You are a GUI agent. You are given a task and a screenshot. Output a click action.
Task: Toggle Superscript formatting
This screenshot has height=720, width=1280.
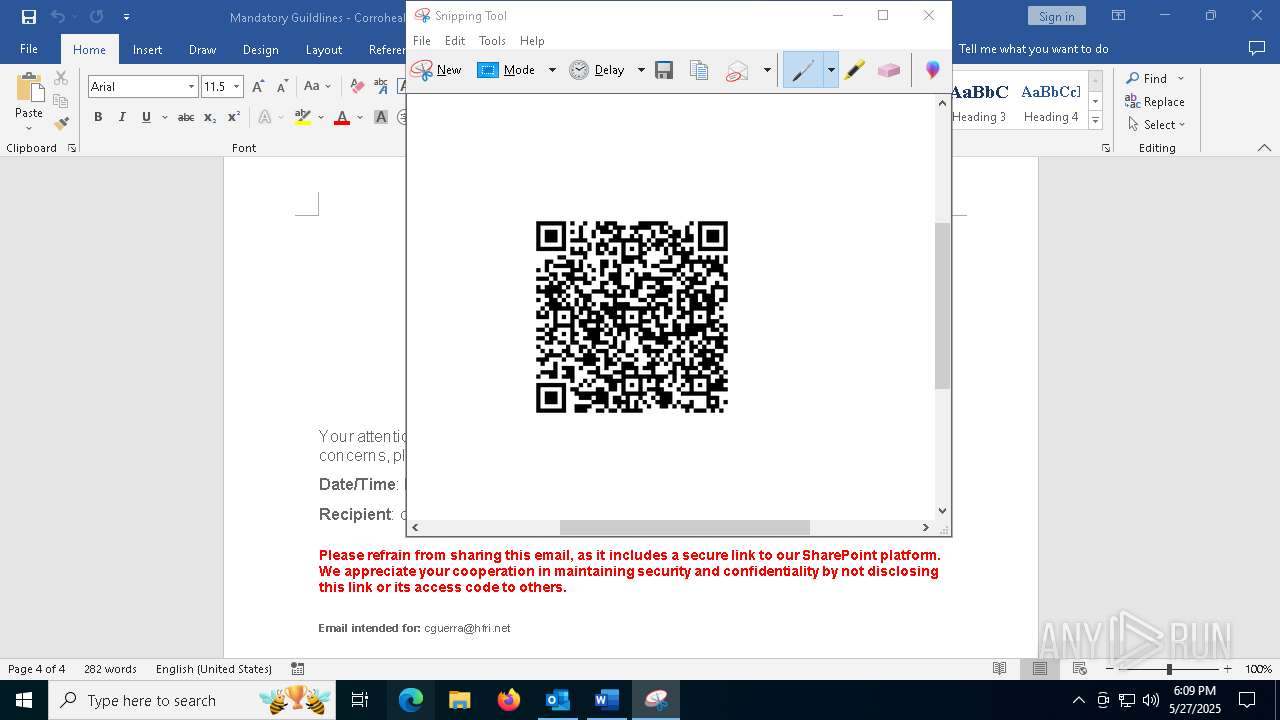coord(234,117)
